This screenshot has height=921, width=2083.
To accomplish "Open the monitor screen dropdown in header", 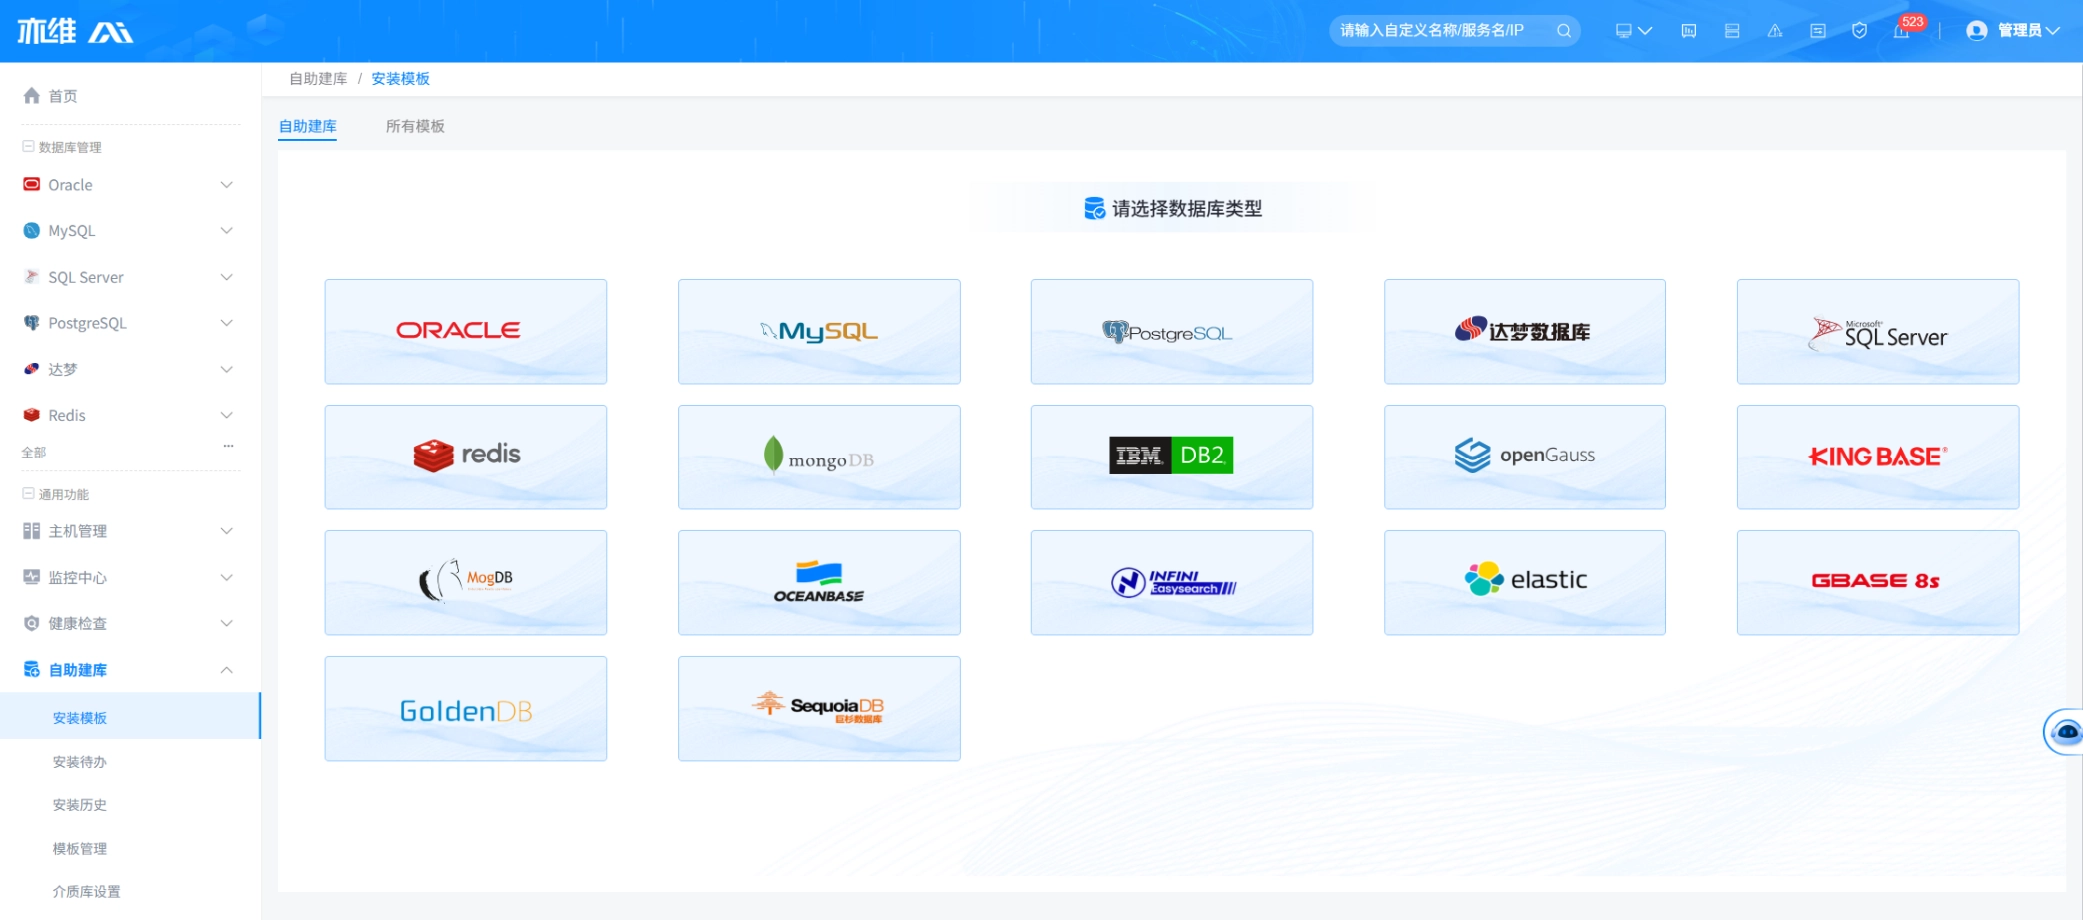I will (x=1633, y=31).
